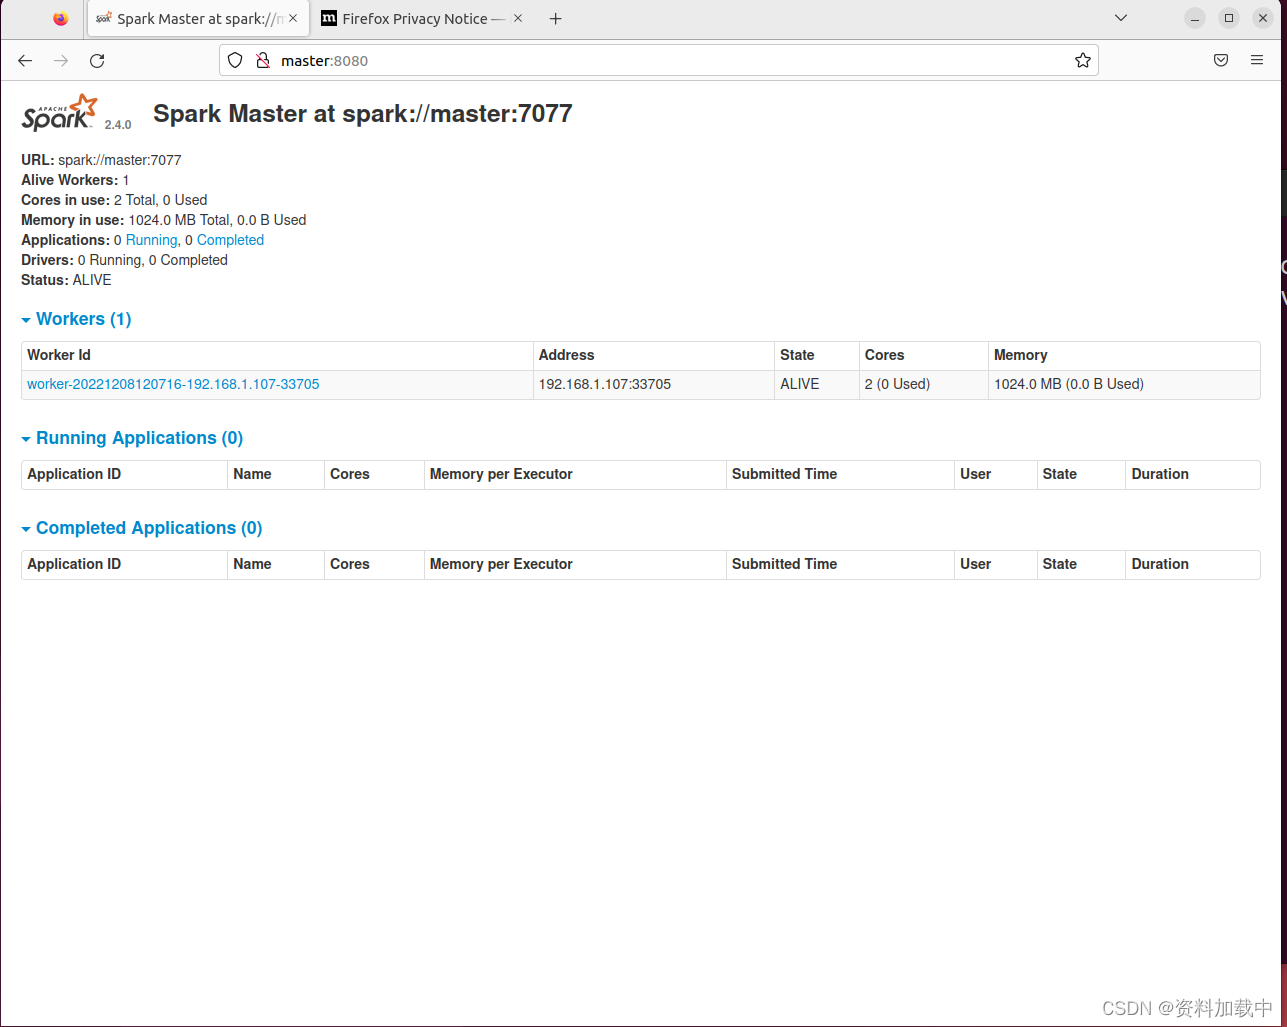This screenshot has width=1287, height=1027.
Task: Sort workers by Worker Id column
Action: click(277, 355)
